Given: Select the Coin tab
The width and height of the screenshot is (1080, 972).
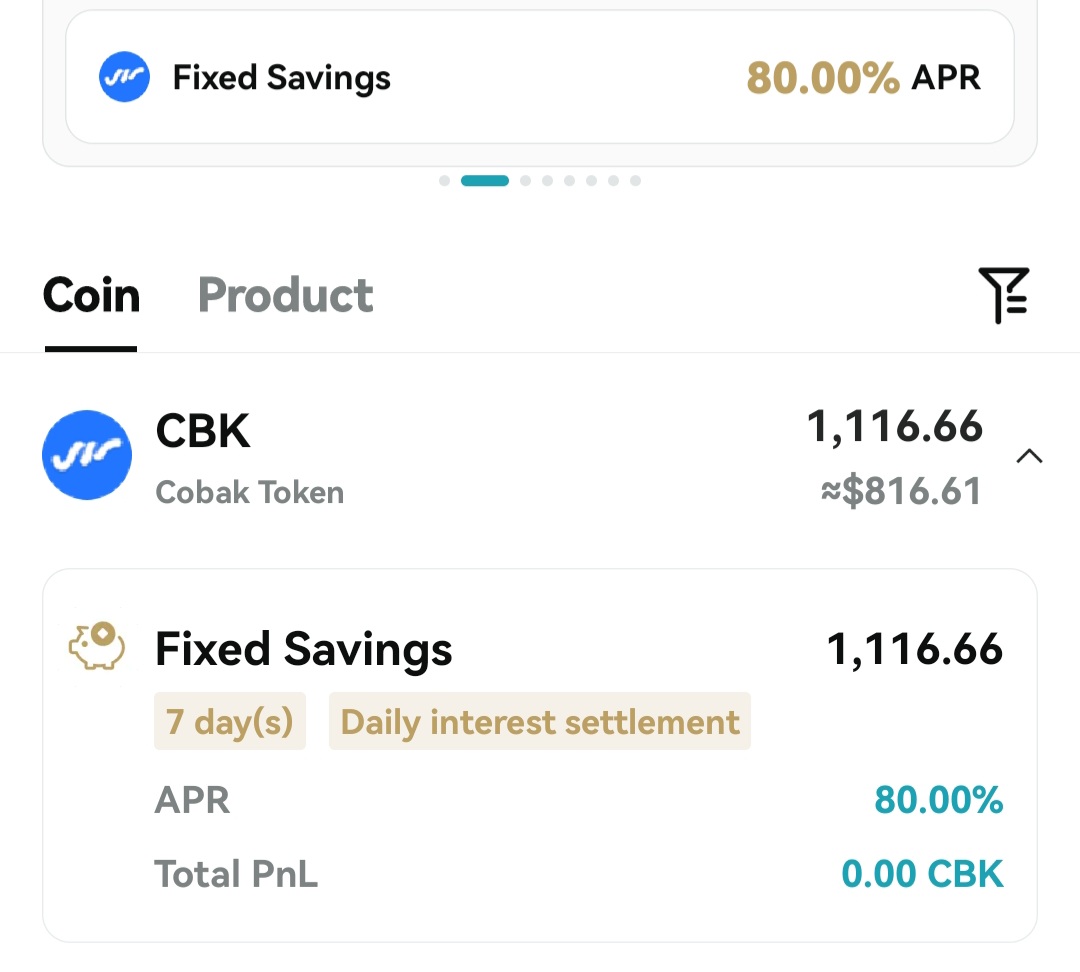Looking at the screenshot, I should coord(90,293).
